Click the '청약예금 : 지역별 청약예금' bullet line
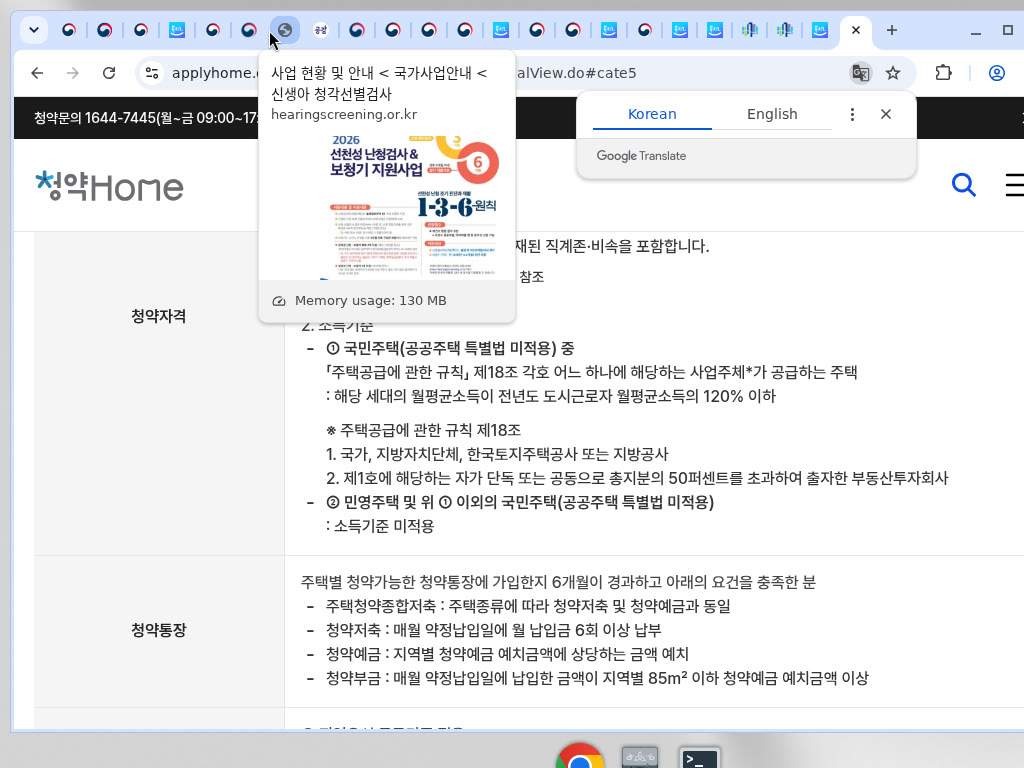 pyautogui.click(x=507, y=654)
